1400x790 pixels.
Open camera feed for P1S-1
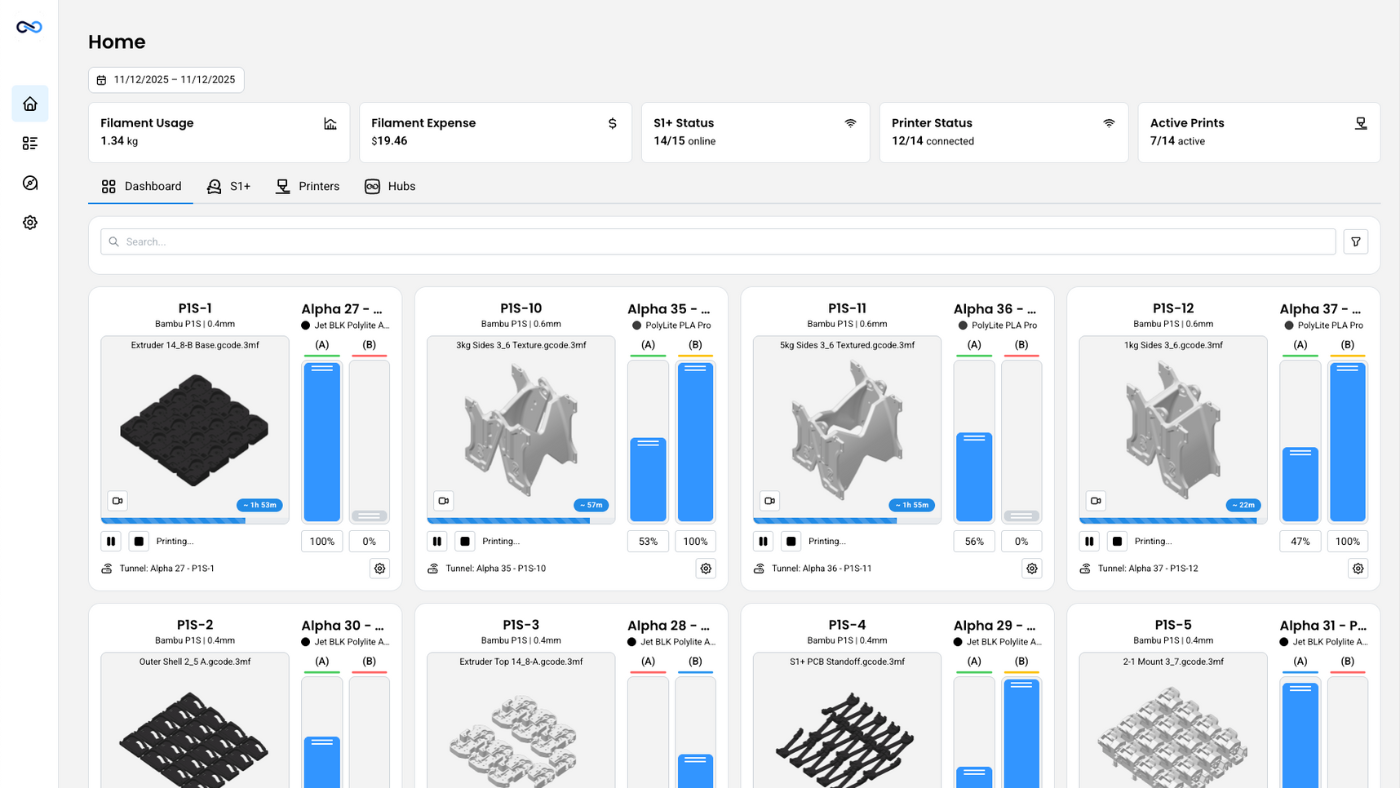pyautogui.click(x=117, y=501)
